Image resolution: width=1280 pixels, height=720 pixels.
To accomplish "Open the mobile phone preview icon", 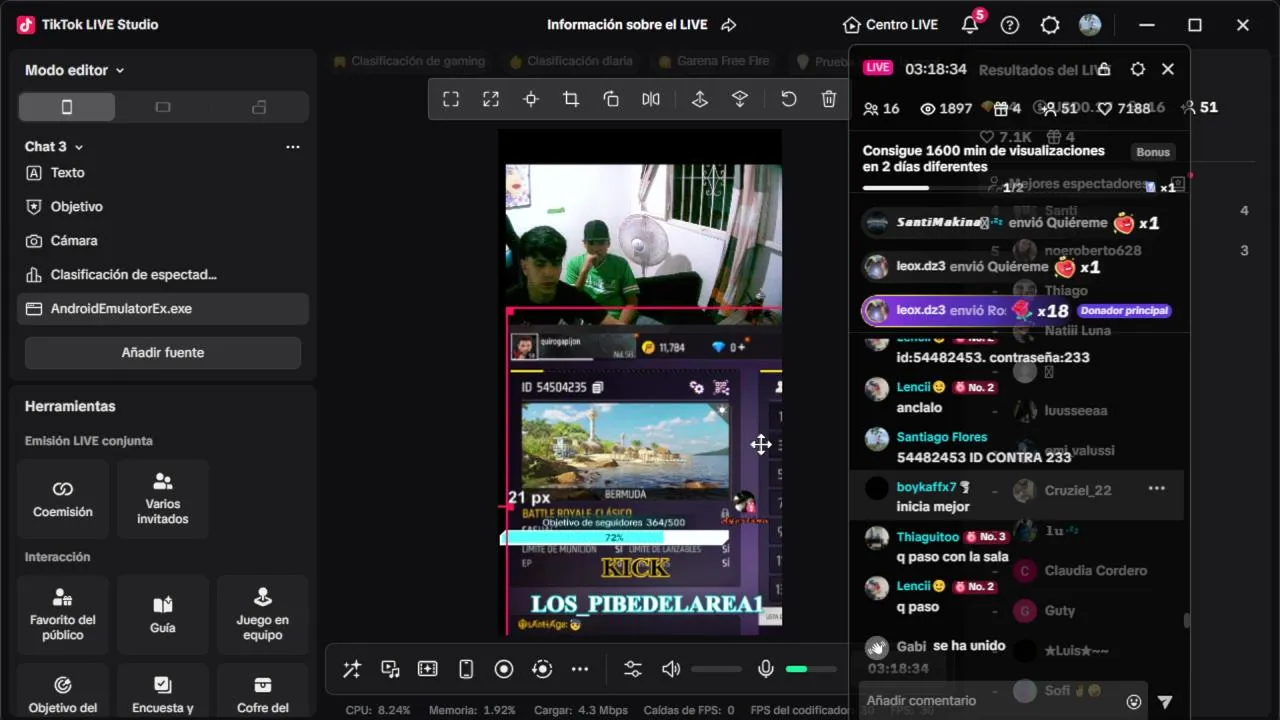I will click(x=466, y=669).
